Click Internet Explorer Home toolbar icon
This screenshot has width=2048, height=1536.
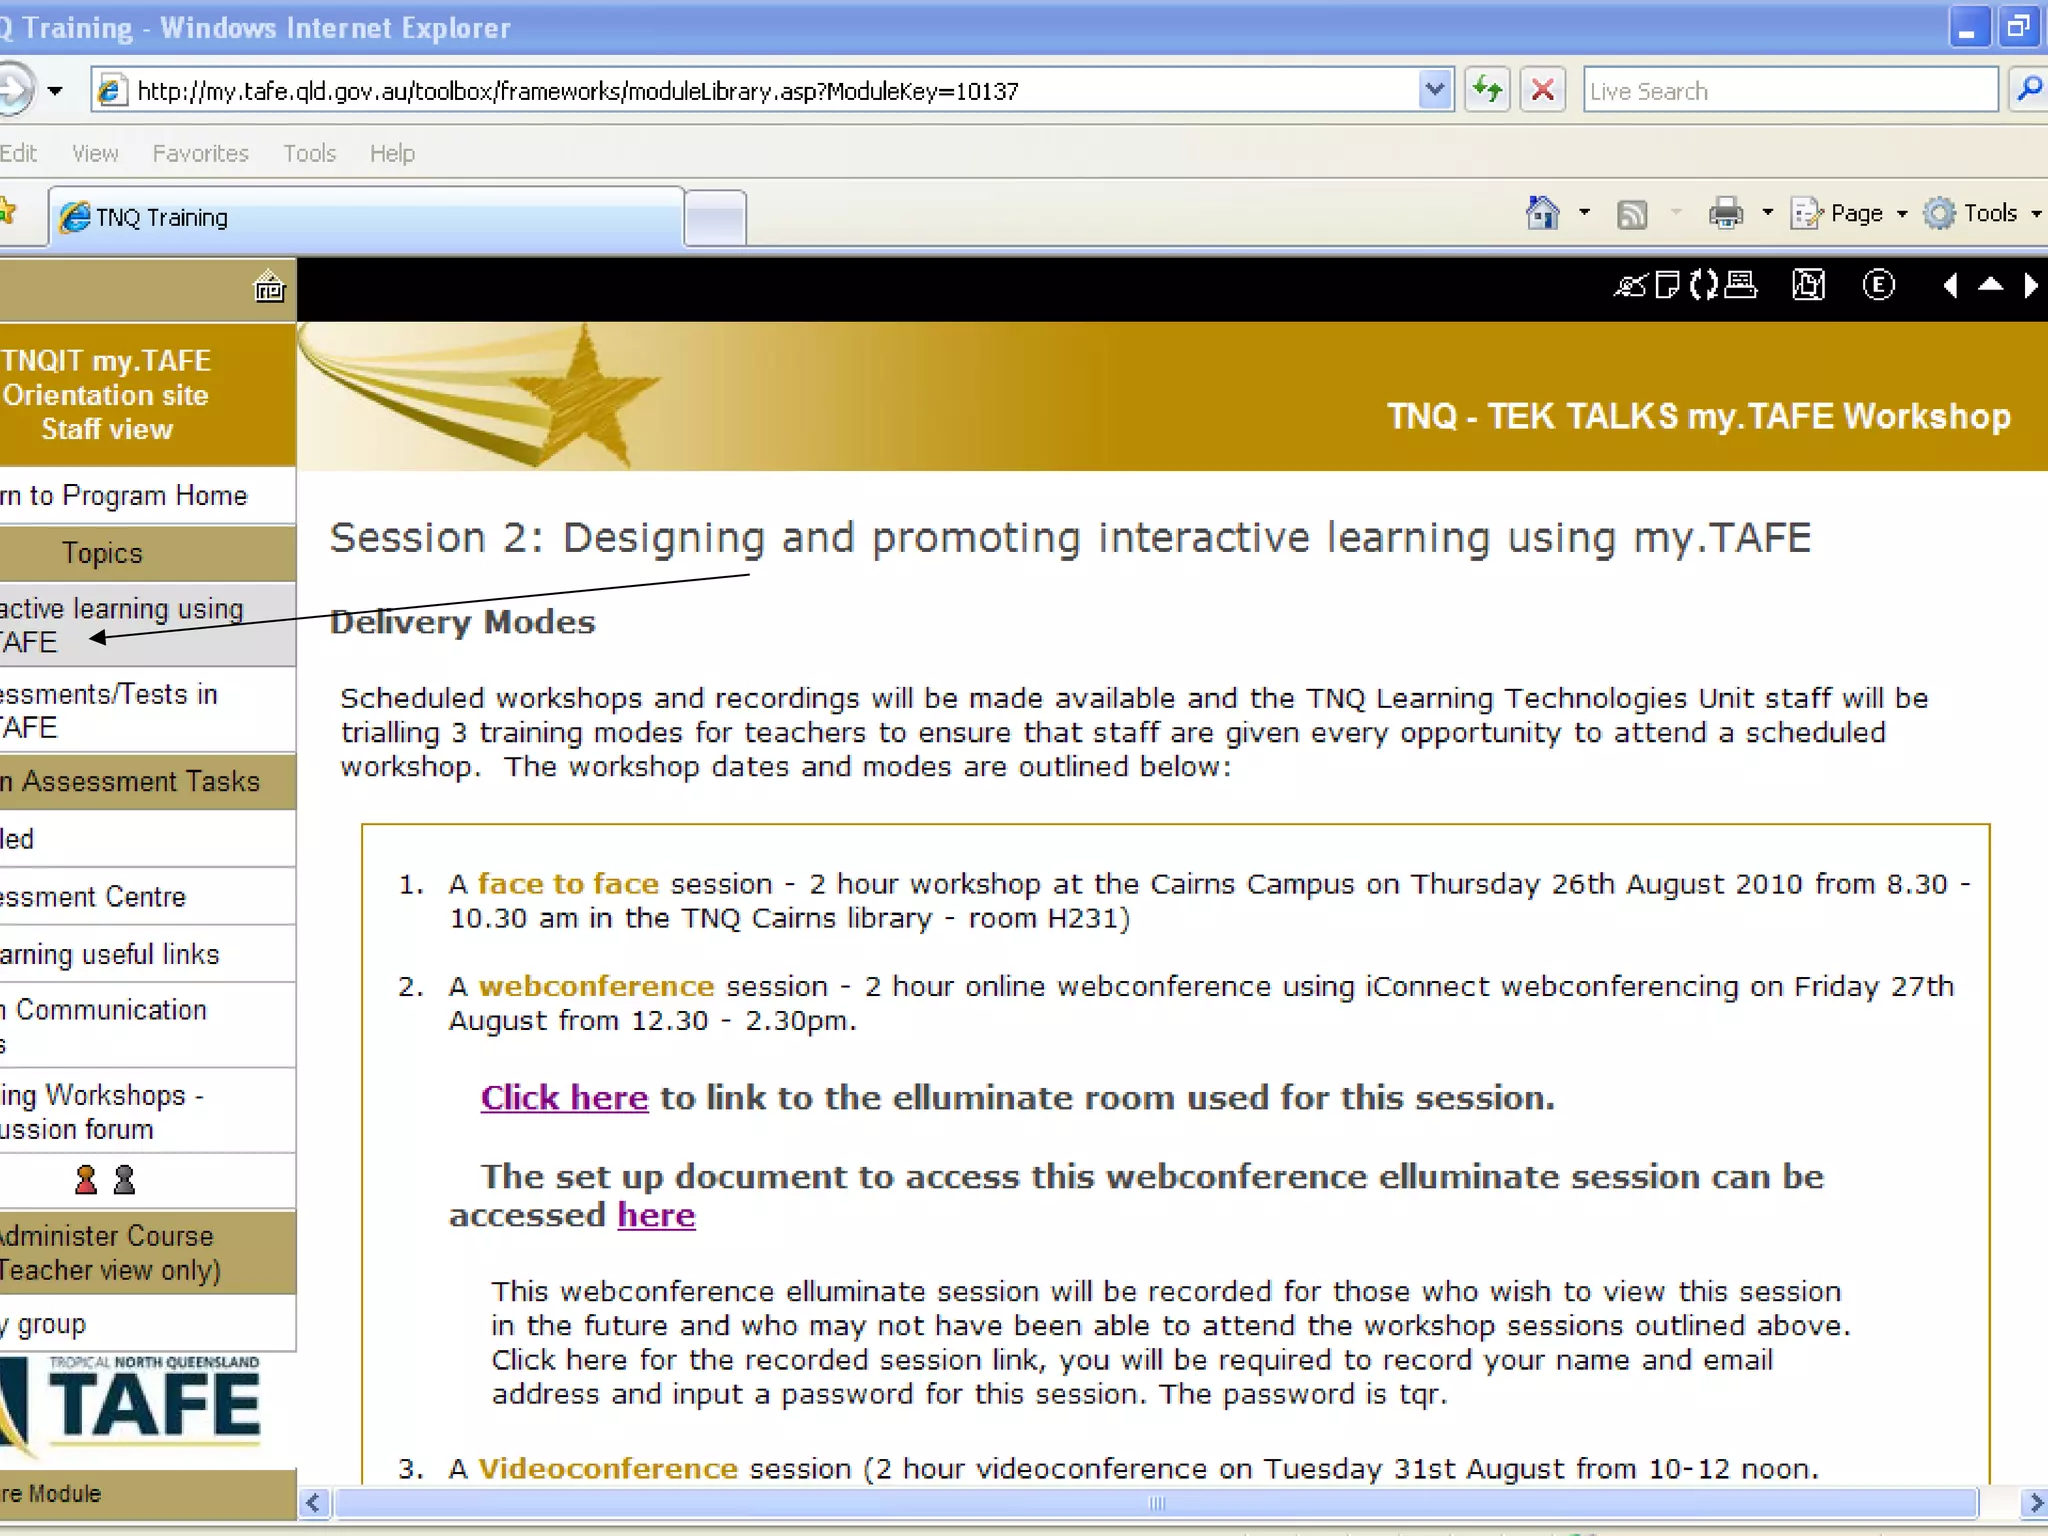[1542, 213]
